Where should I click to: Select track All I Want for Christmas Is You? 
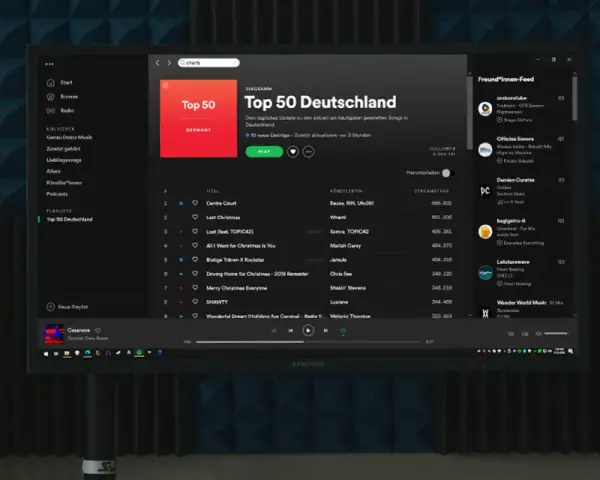coord(241,246)
